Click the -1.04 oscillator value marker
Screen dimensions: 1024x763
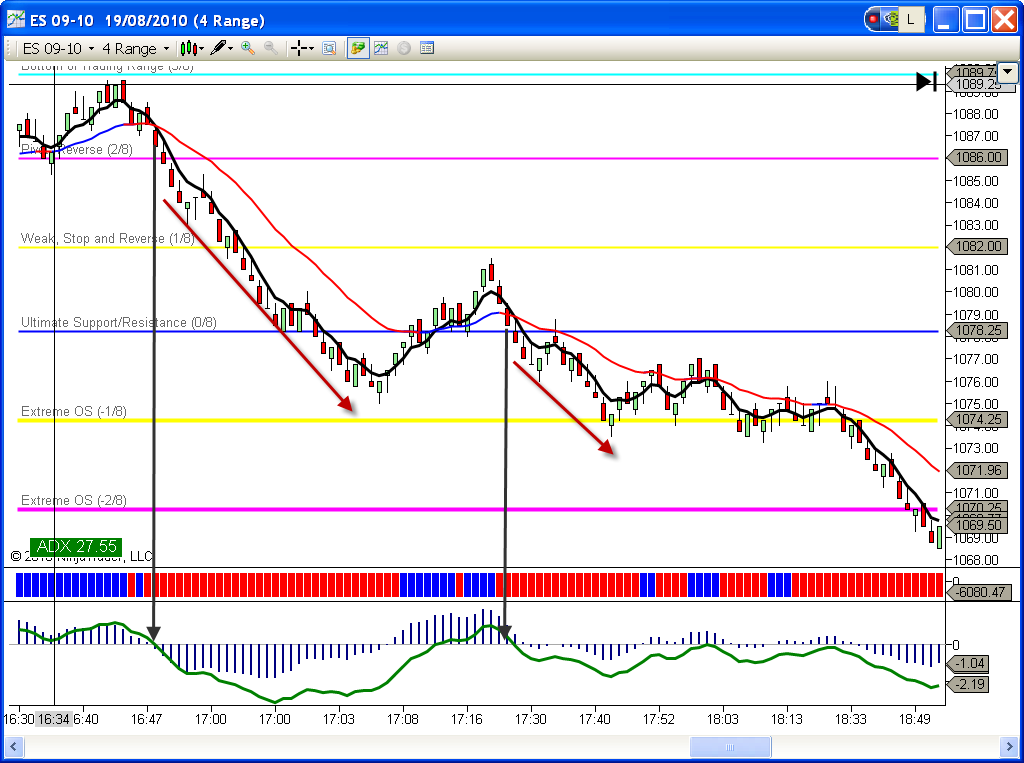(x=968, y=664)
